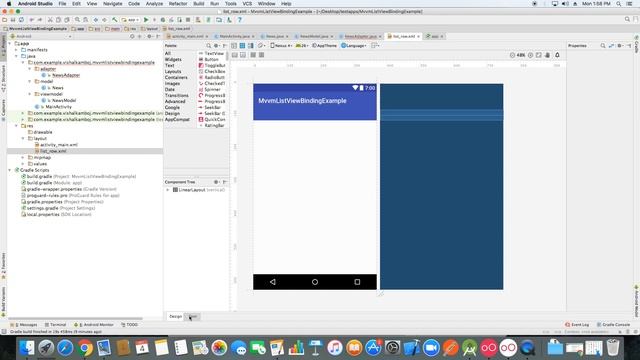Select TextView widget in Palette
Viewport: 640px width, 360px height.
tap(211, 53)
